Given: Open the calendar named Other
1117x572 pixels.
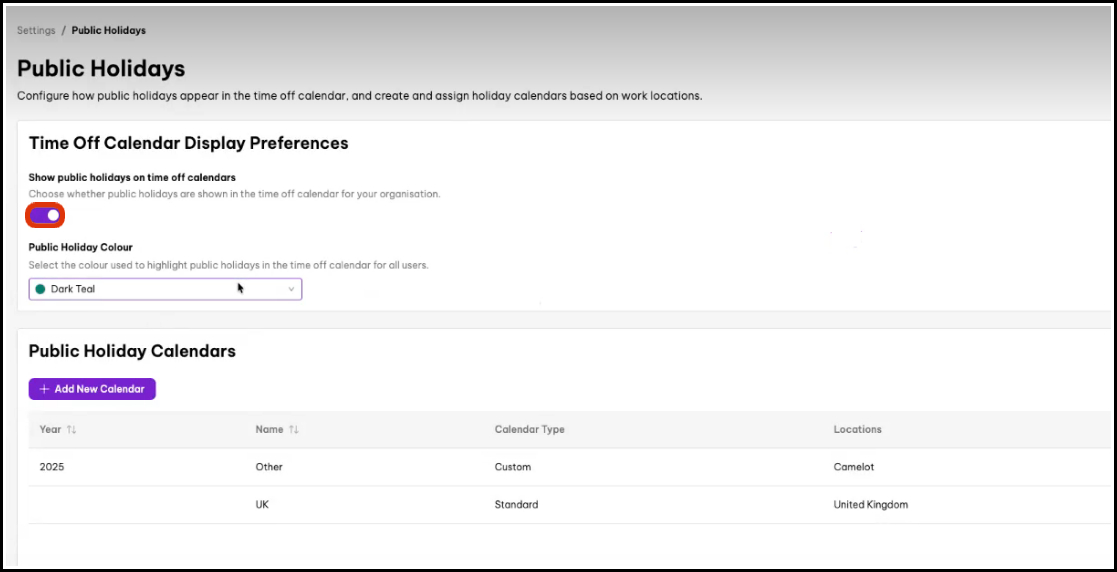Looking at the screenshot, I should pyautogui.click(x=269, y=467).
